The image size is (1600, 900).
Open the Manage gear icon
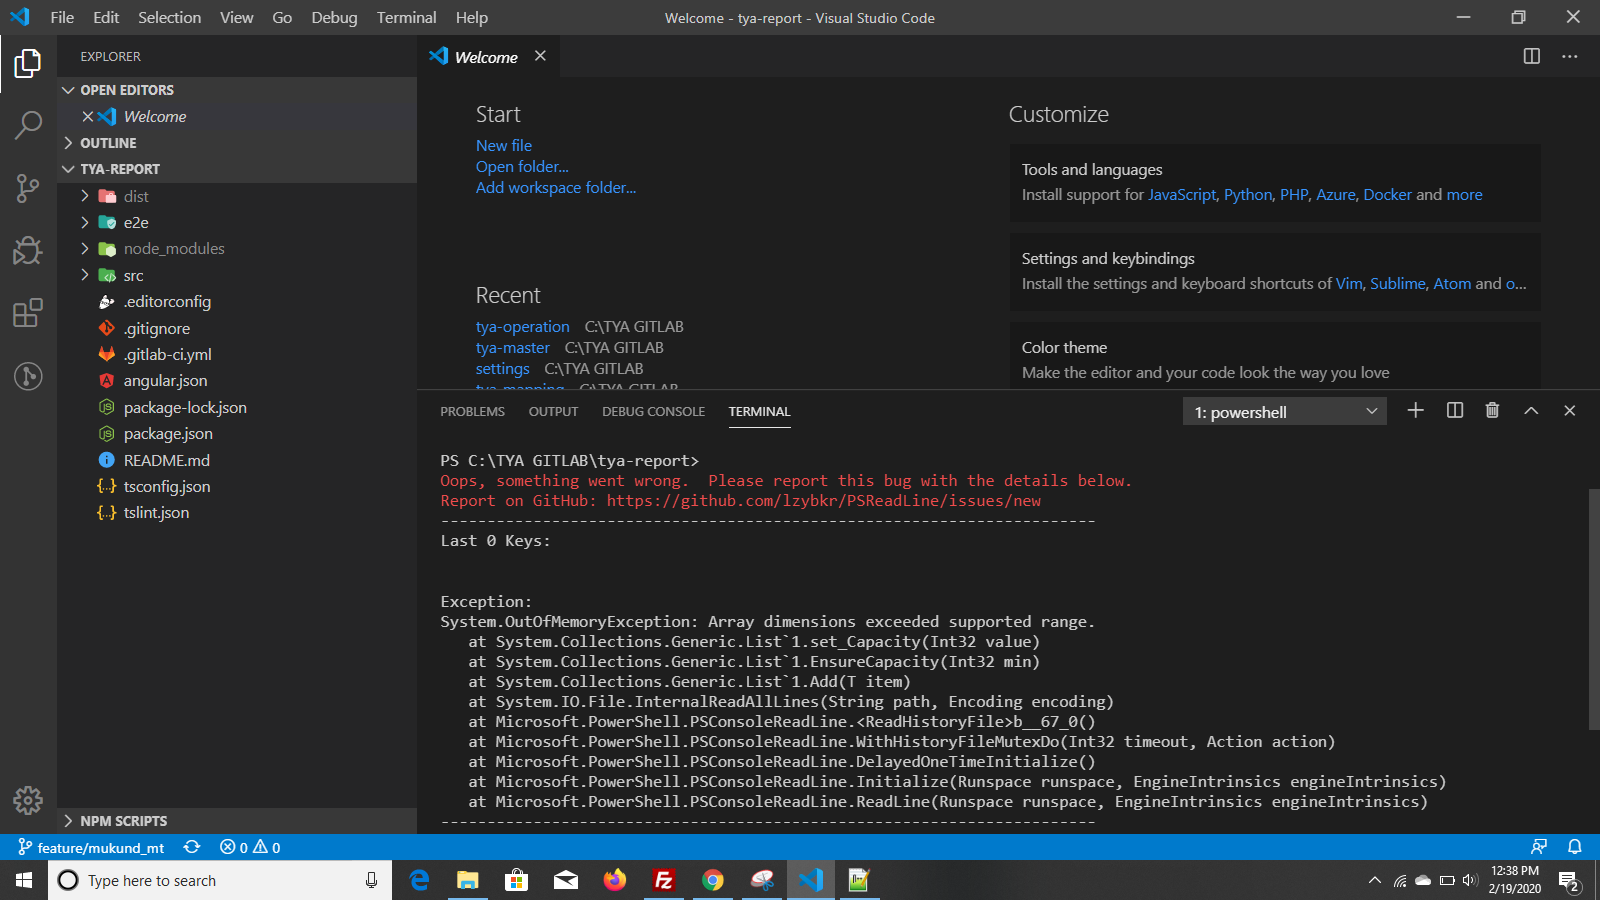coord(28,800)
